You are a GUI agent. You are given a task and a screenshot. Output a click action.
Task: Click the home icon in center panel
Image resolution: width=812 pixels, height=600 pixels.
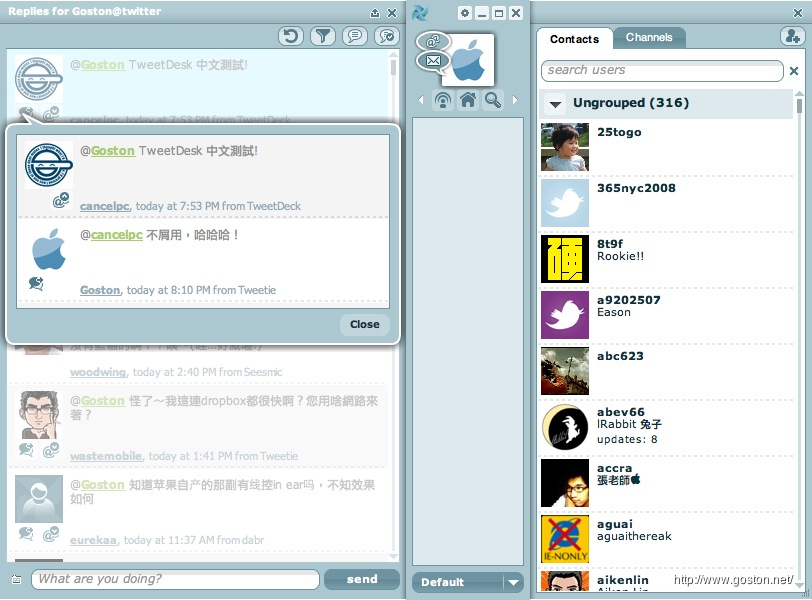(x=467, y=100)
